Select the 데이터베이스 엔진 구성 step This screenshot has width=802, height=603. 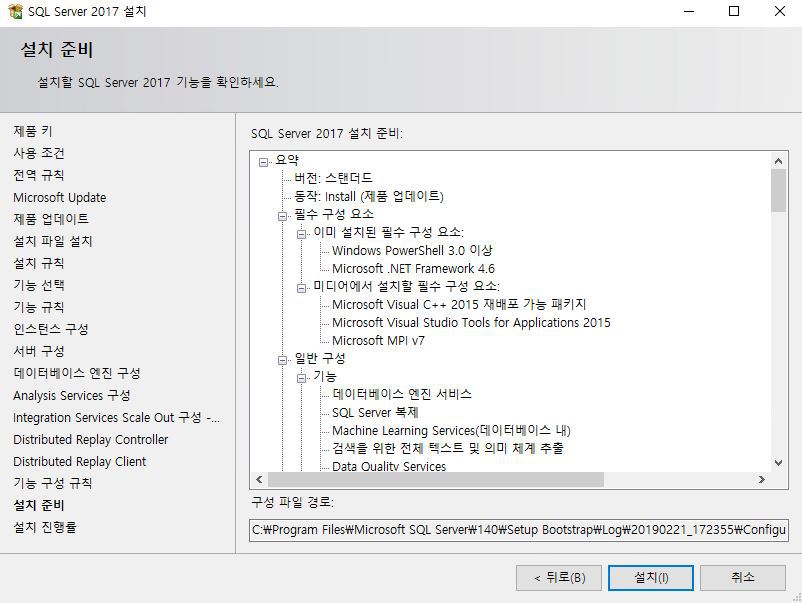pyautogui.click(x=77, y=373)
